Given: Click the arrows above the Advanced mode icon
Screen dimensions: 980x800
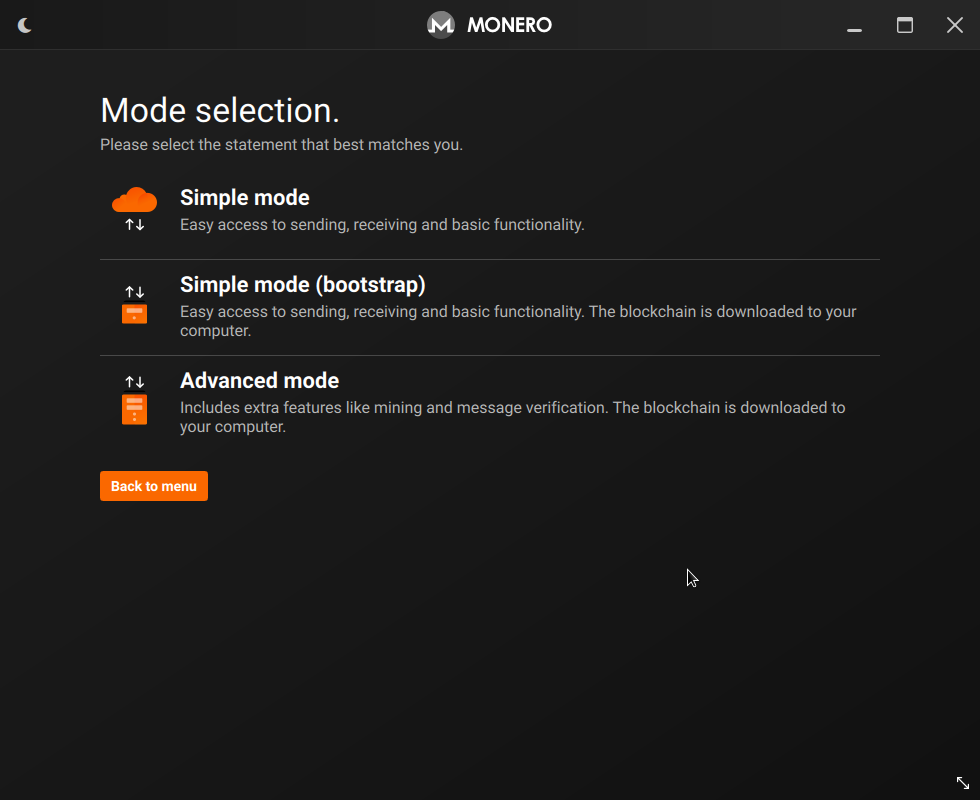Looking at the screenshot, I should pyautogui.click(x=134, y=382).
